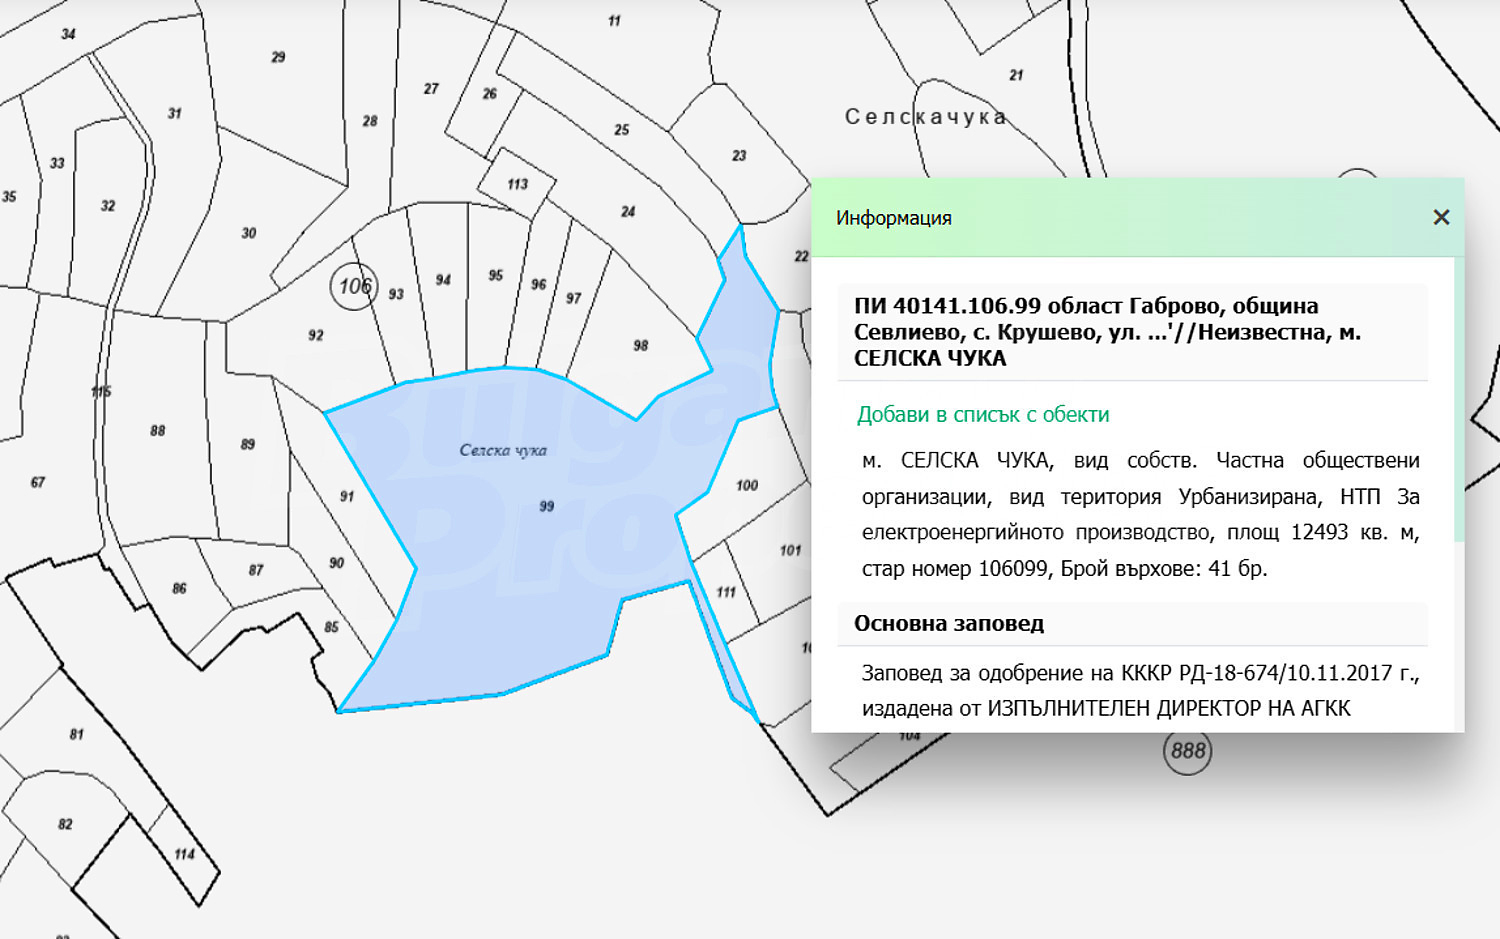Image resolution: width=1500 pixels, height=939 pixels.
Task: Close the Информация popup
Action: [1441, 217]
